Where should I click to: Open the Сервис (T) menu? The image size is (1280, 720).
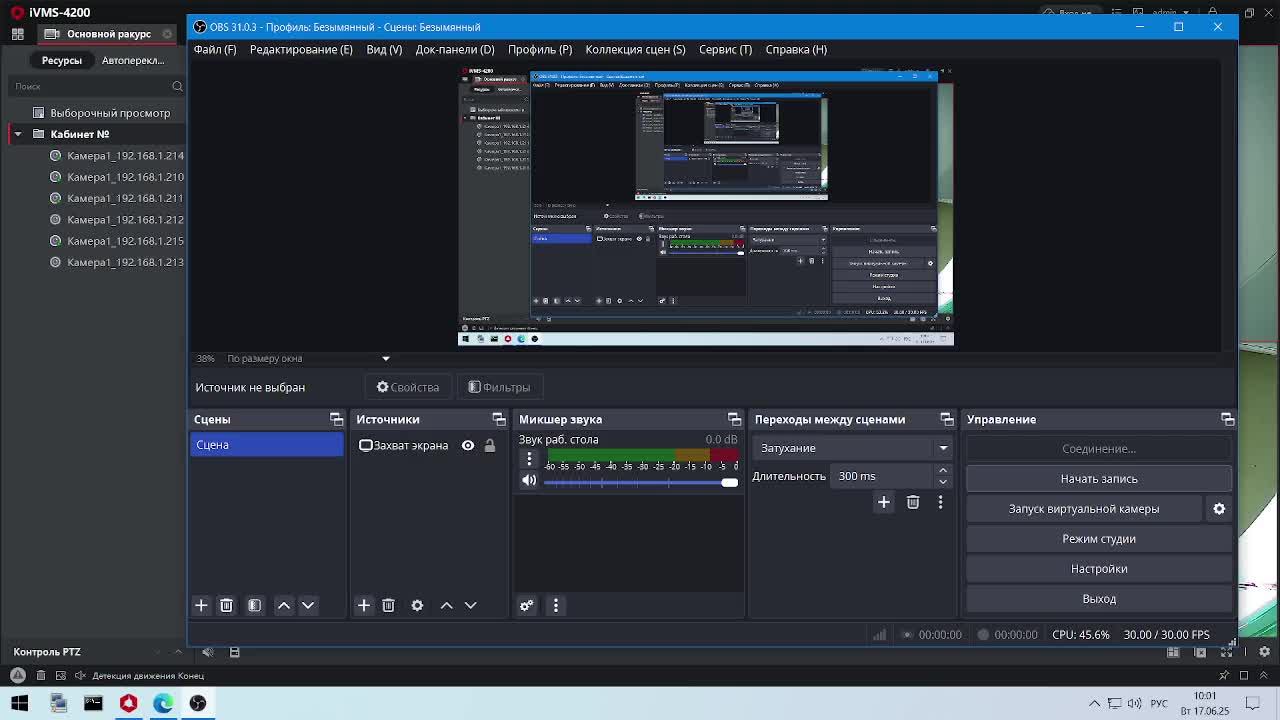point(726,49)
